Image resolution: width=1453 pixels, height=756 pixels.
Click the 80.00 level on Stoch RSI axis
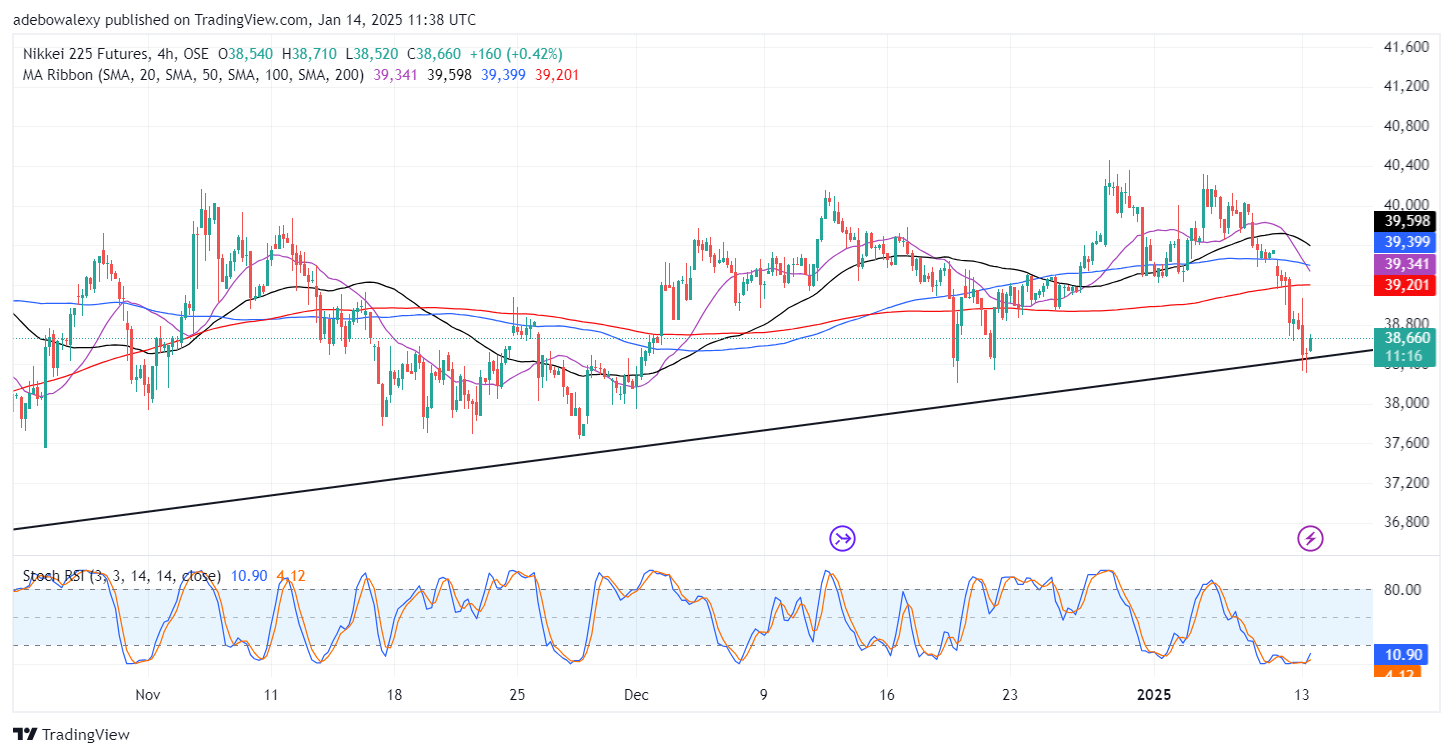click(1403, 589)
